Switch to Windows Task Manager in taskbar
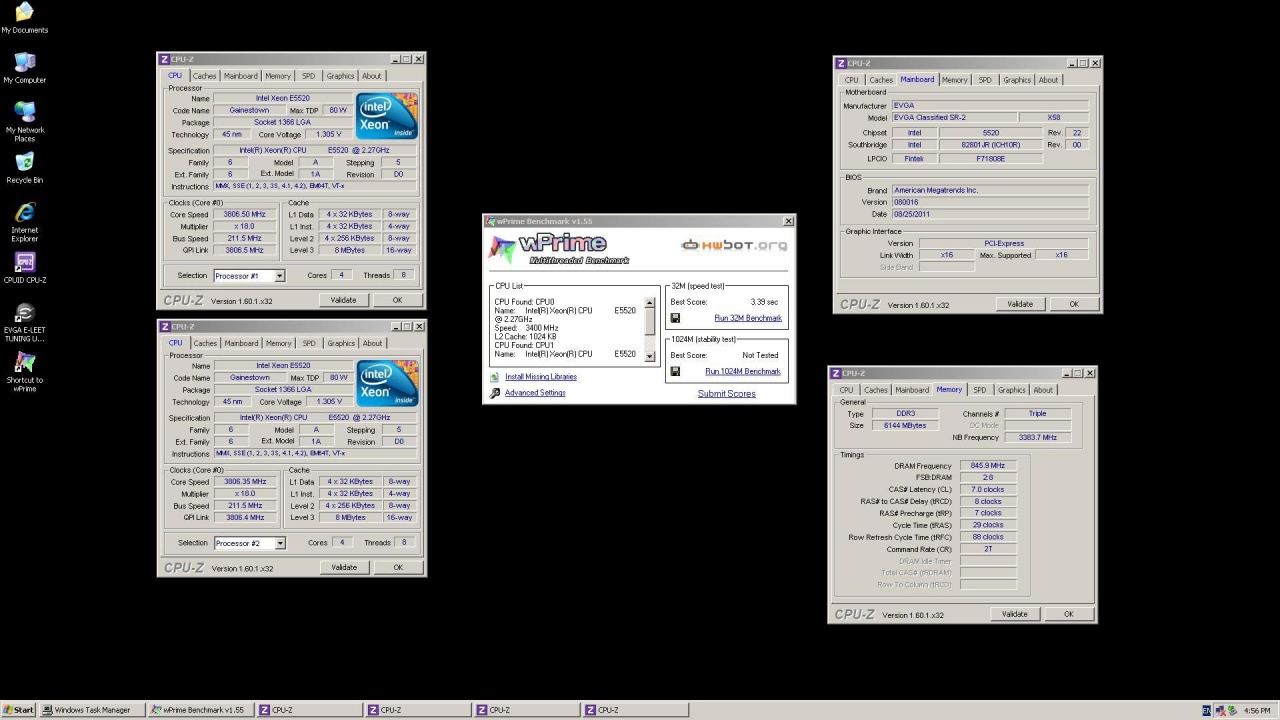This screenshot has height=720, width=1280. click(x=92, y=710)
